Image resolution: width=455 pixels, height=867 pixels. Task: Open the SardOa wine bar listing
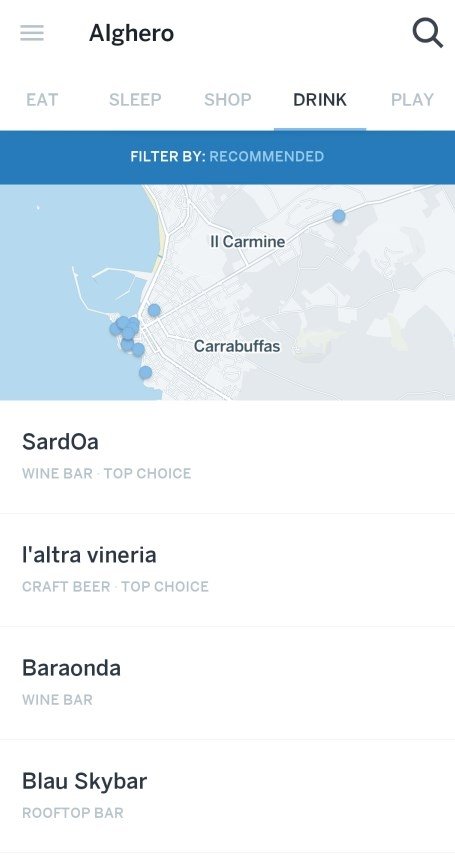point(227,457)
